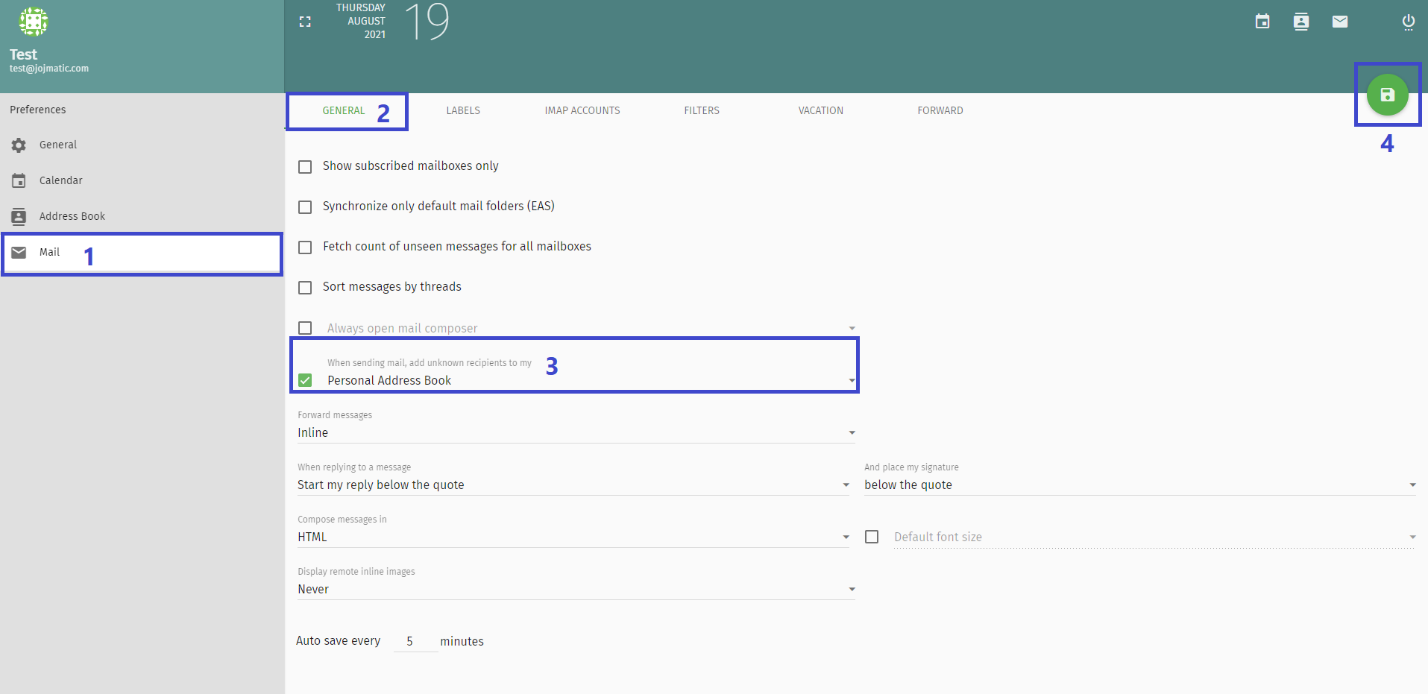Switch to the Filters tab
The image size is (1428, 694).
[x=701, y=111]
